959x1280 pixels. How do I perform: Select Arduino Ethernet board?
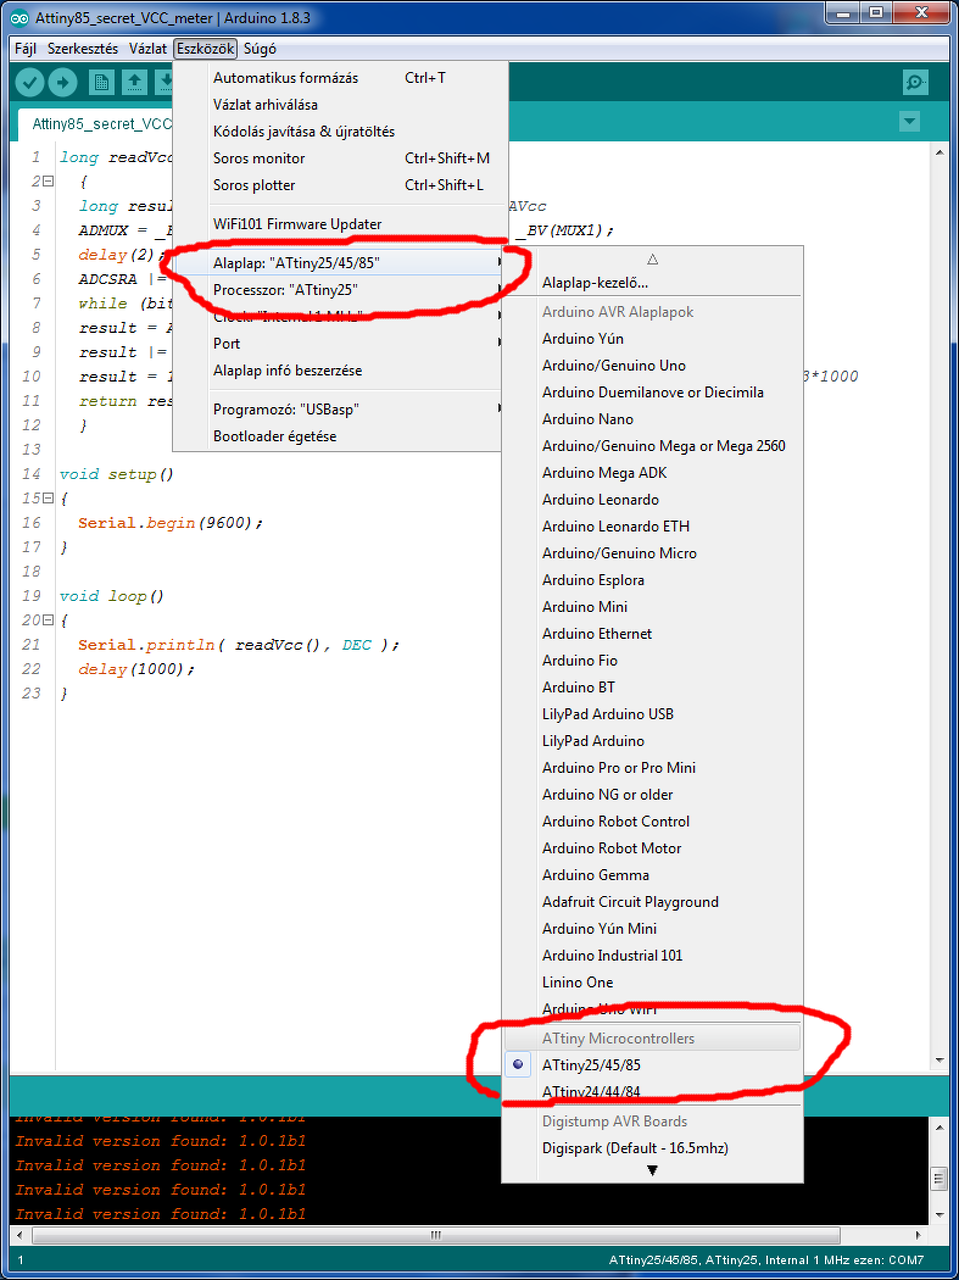coord(652,634)
